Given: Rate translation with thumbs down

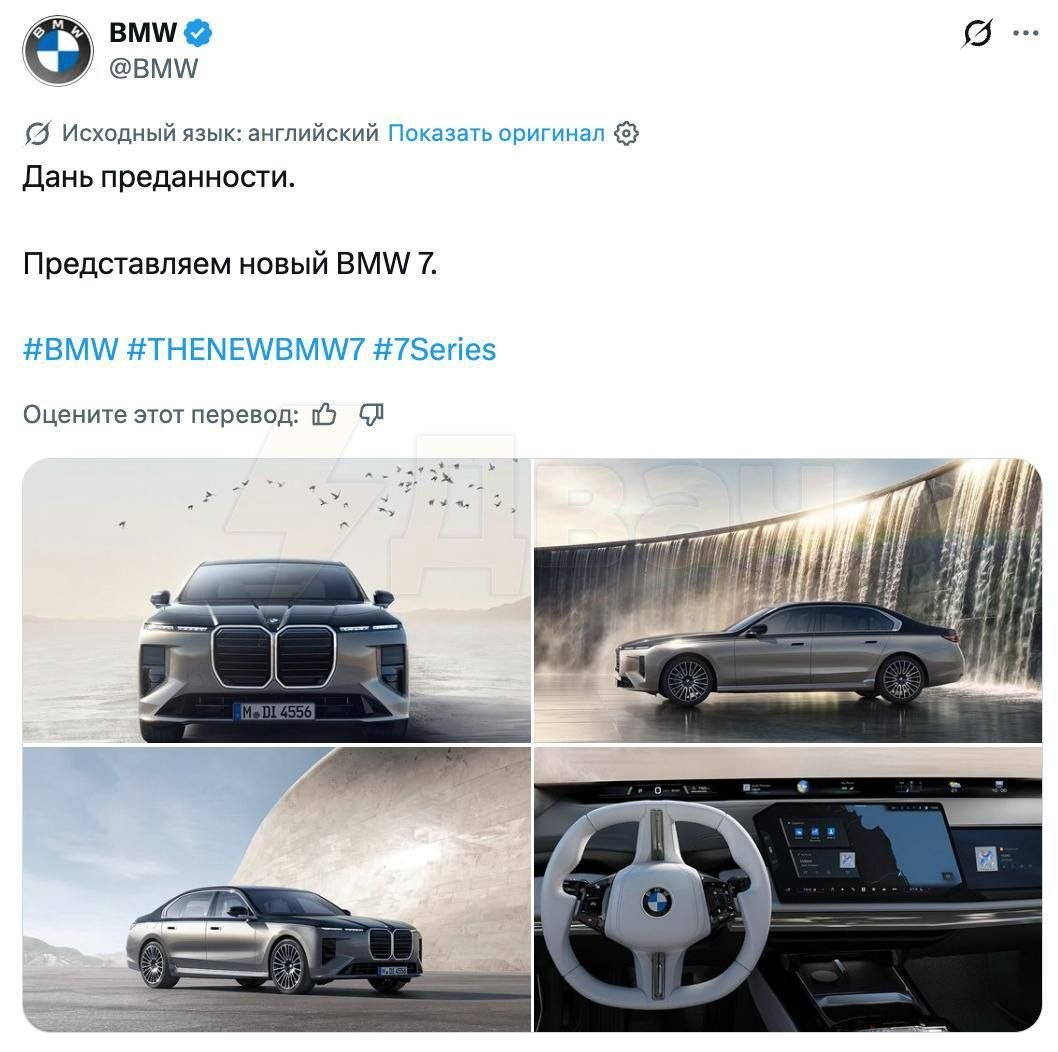Looking at the screenshot, I should (x=371, y=414).
